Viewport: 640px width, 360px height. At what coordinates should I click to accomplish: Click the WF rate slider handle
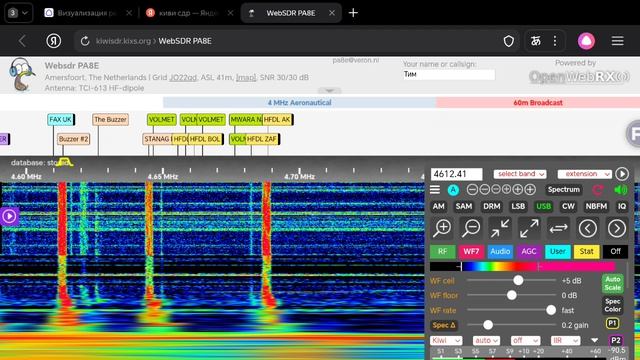(x=551, y=310)
